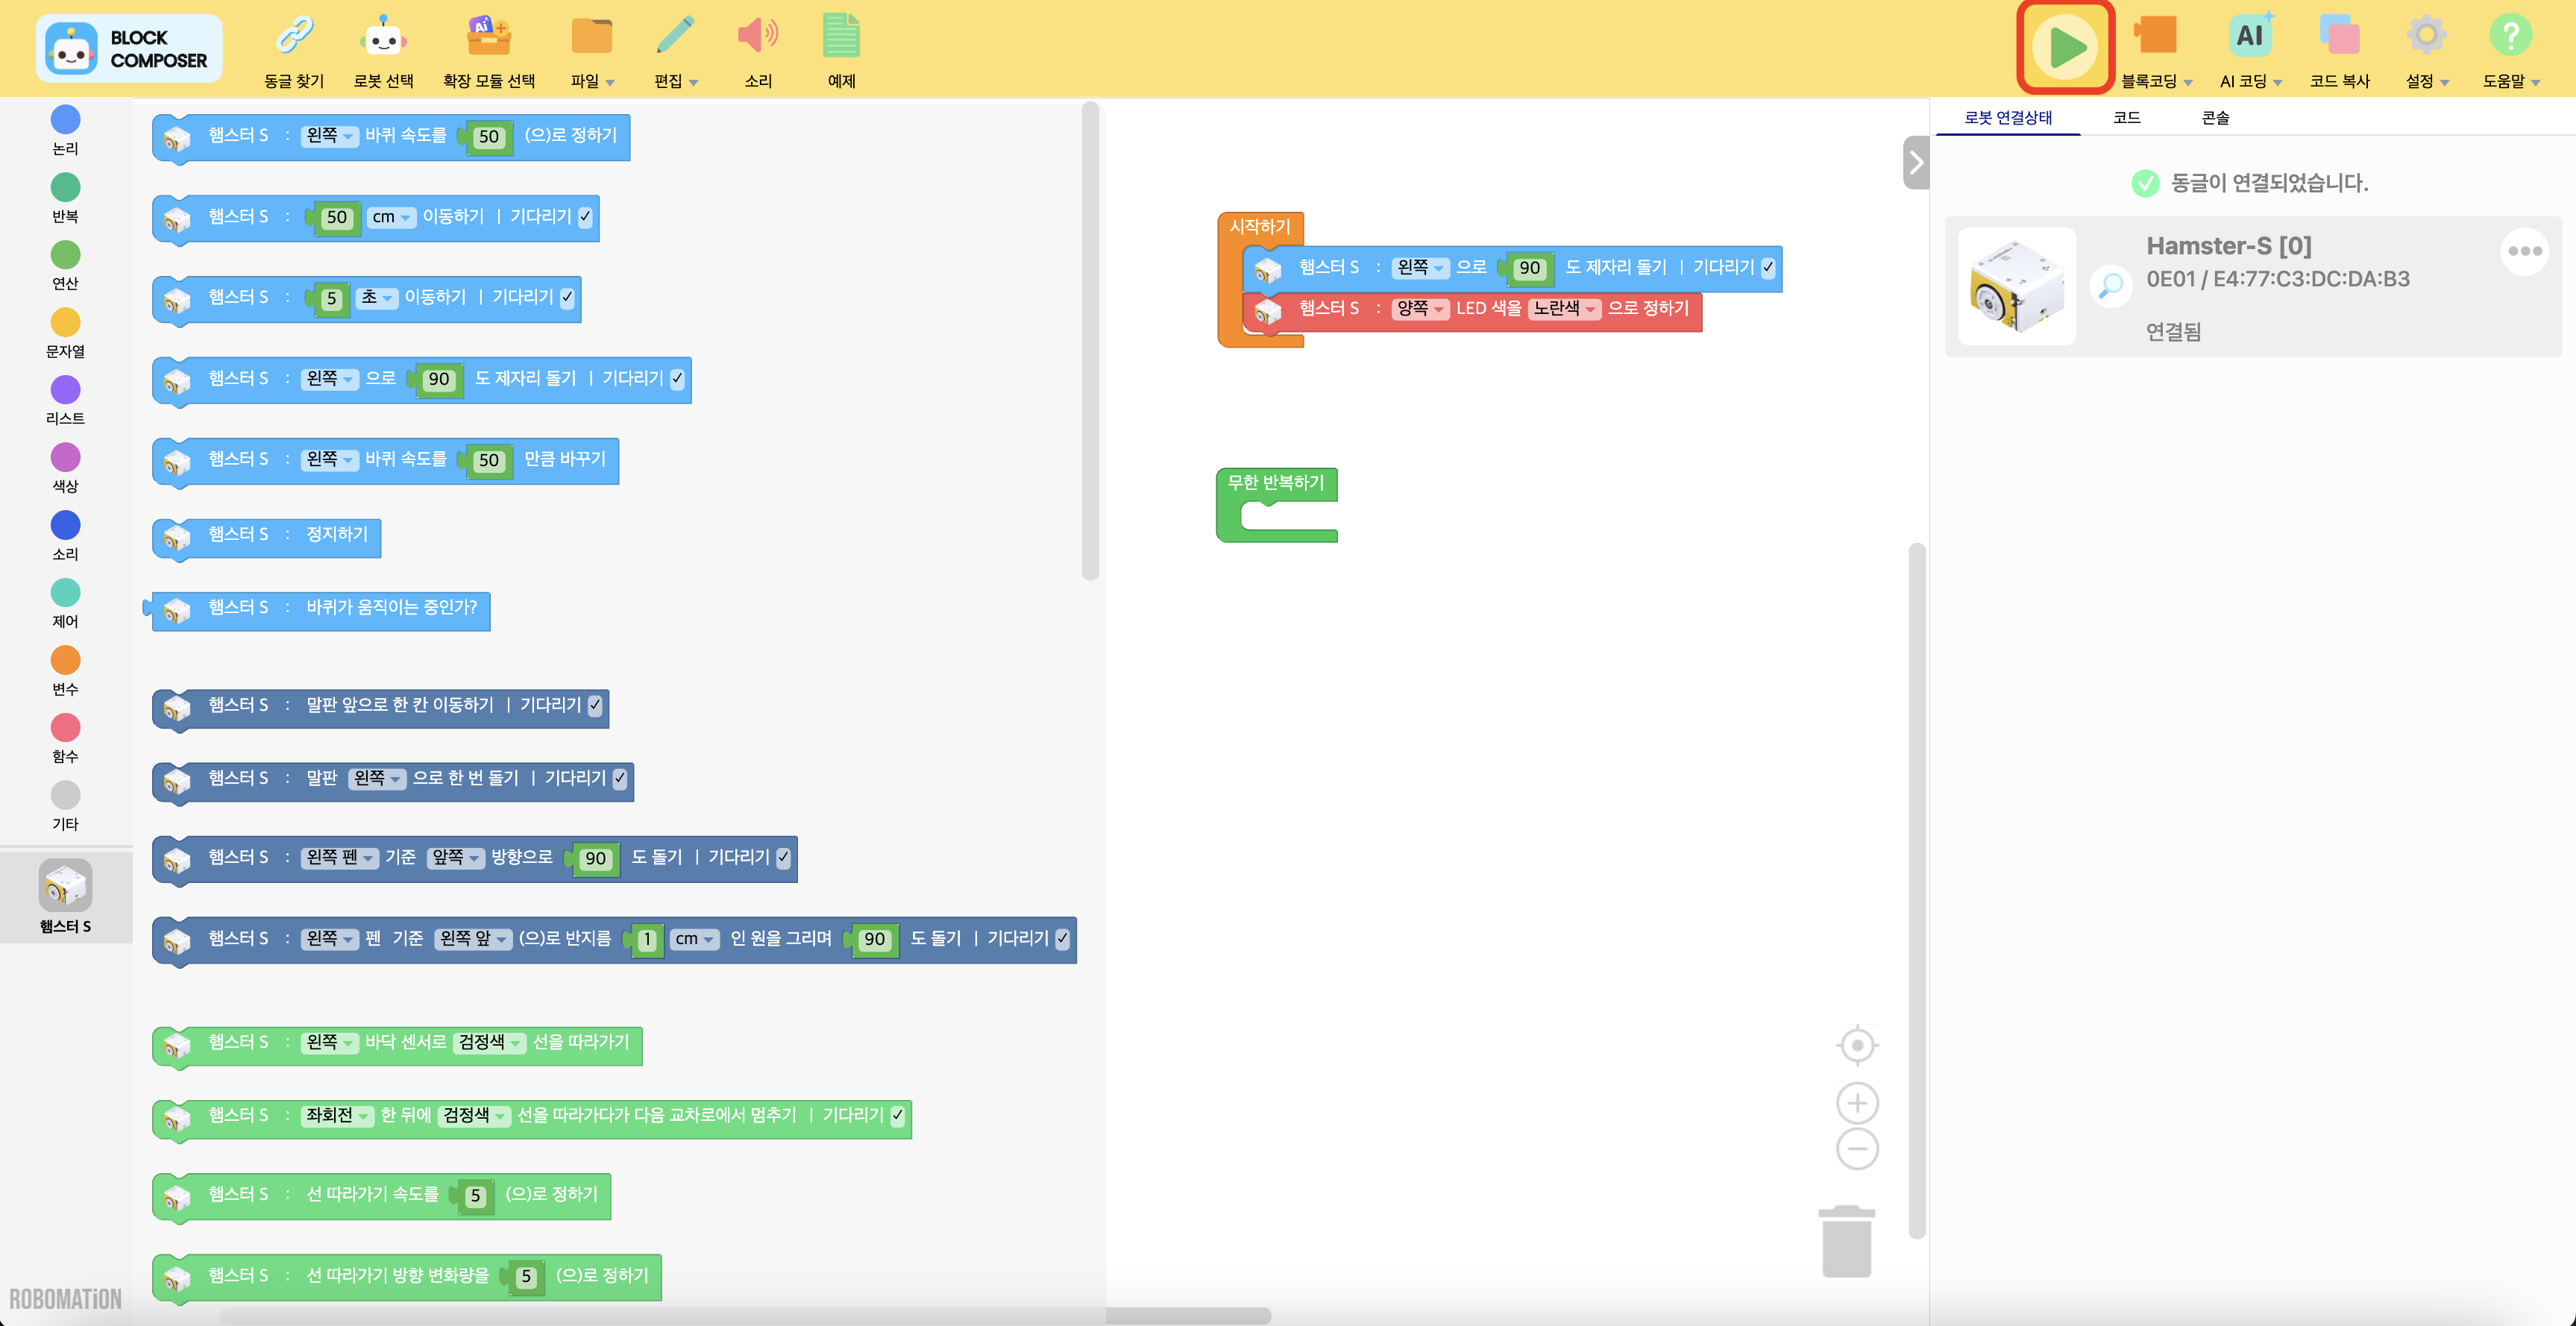Toggle 기다리기 on 말판 앞으로 한 칸 block
Screen dimensions: 2576x1326
(595, 705)
